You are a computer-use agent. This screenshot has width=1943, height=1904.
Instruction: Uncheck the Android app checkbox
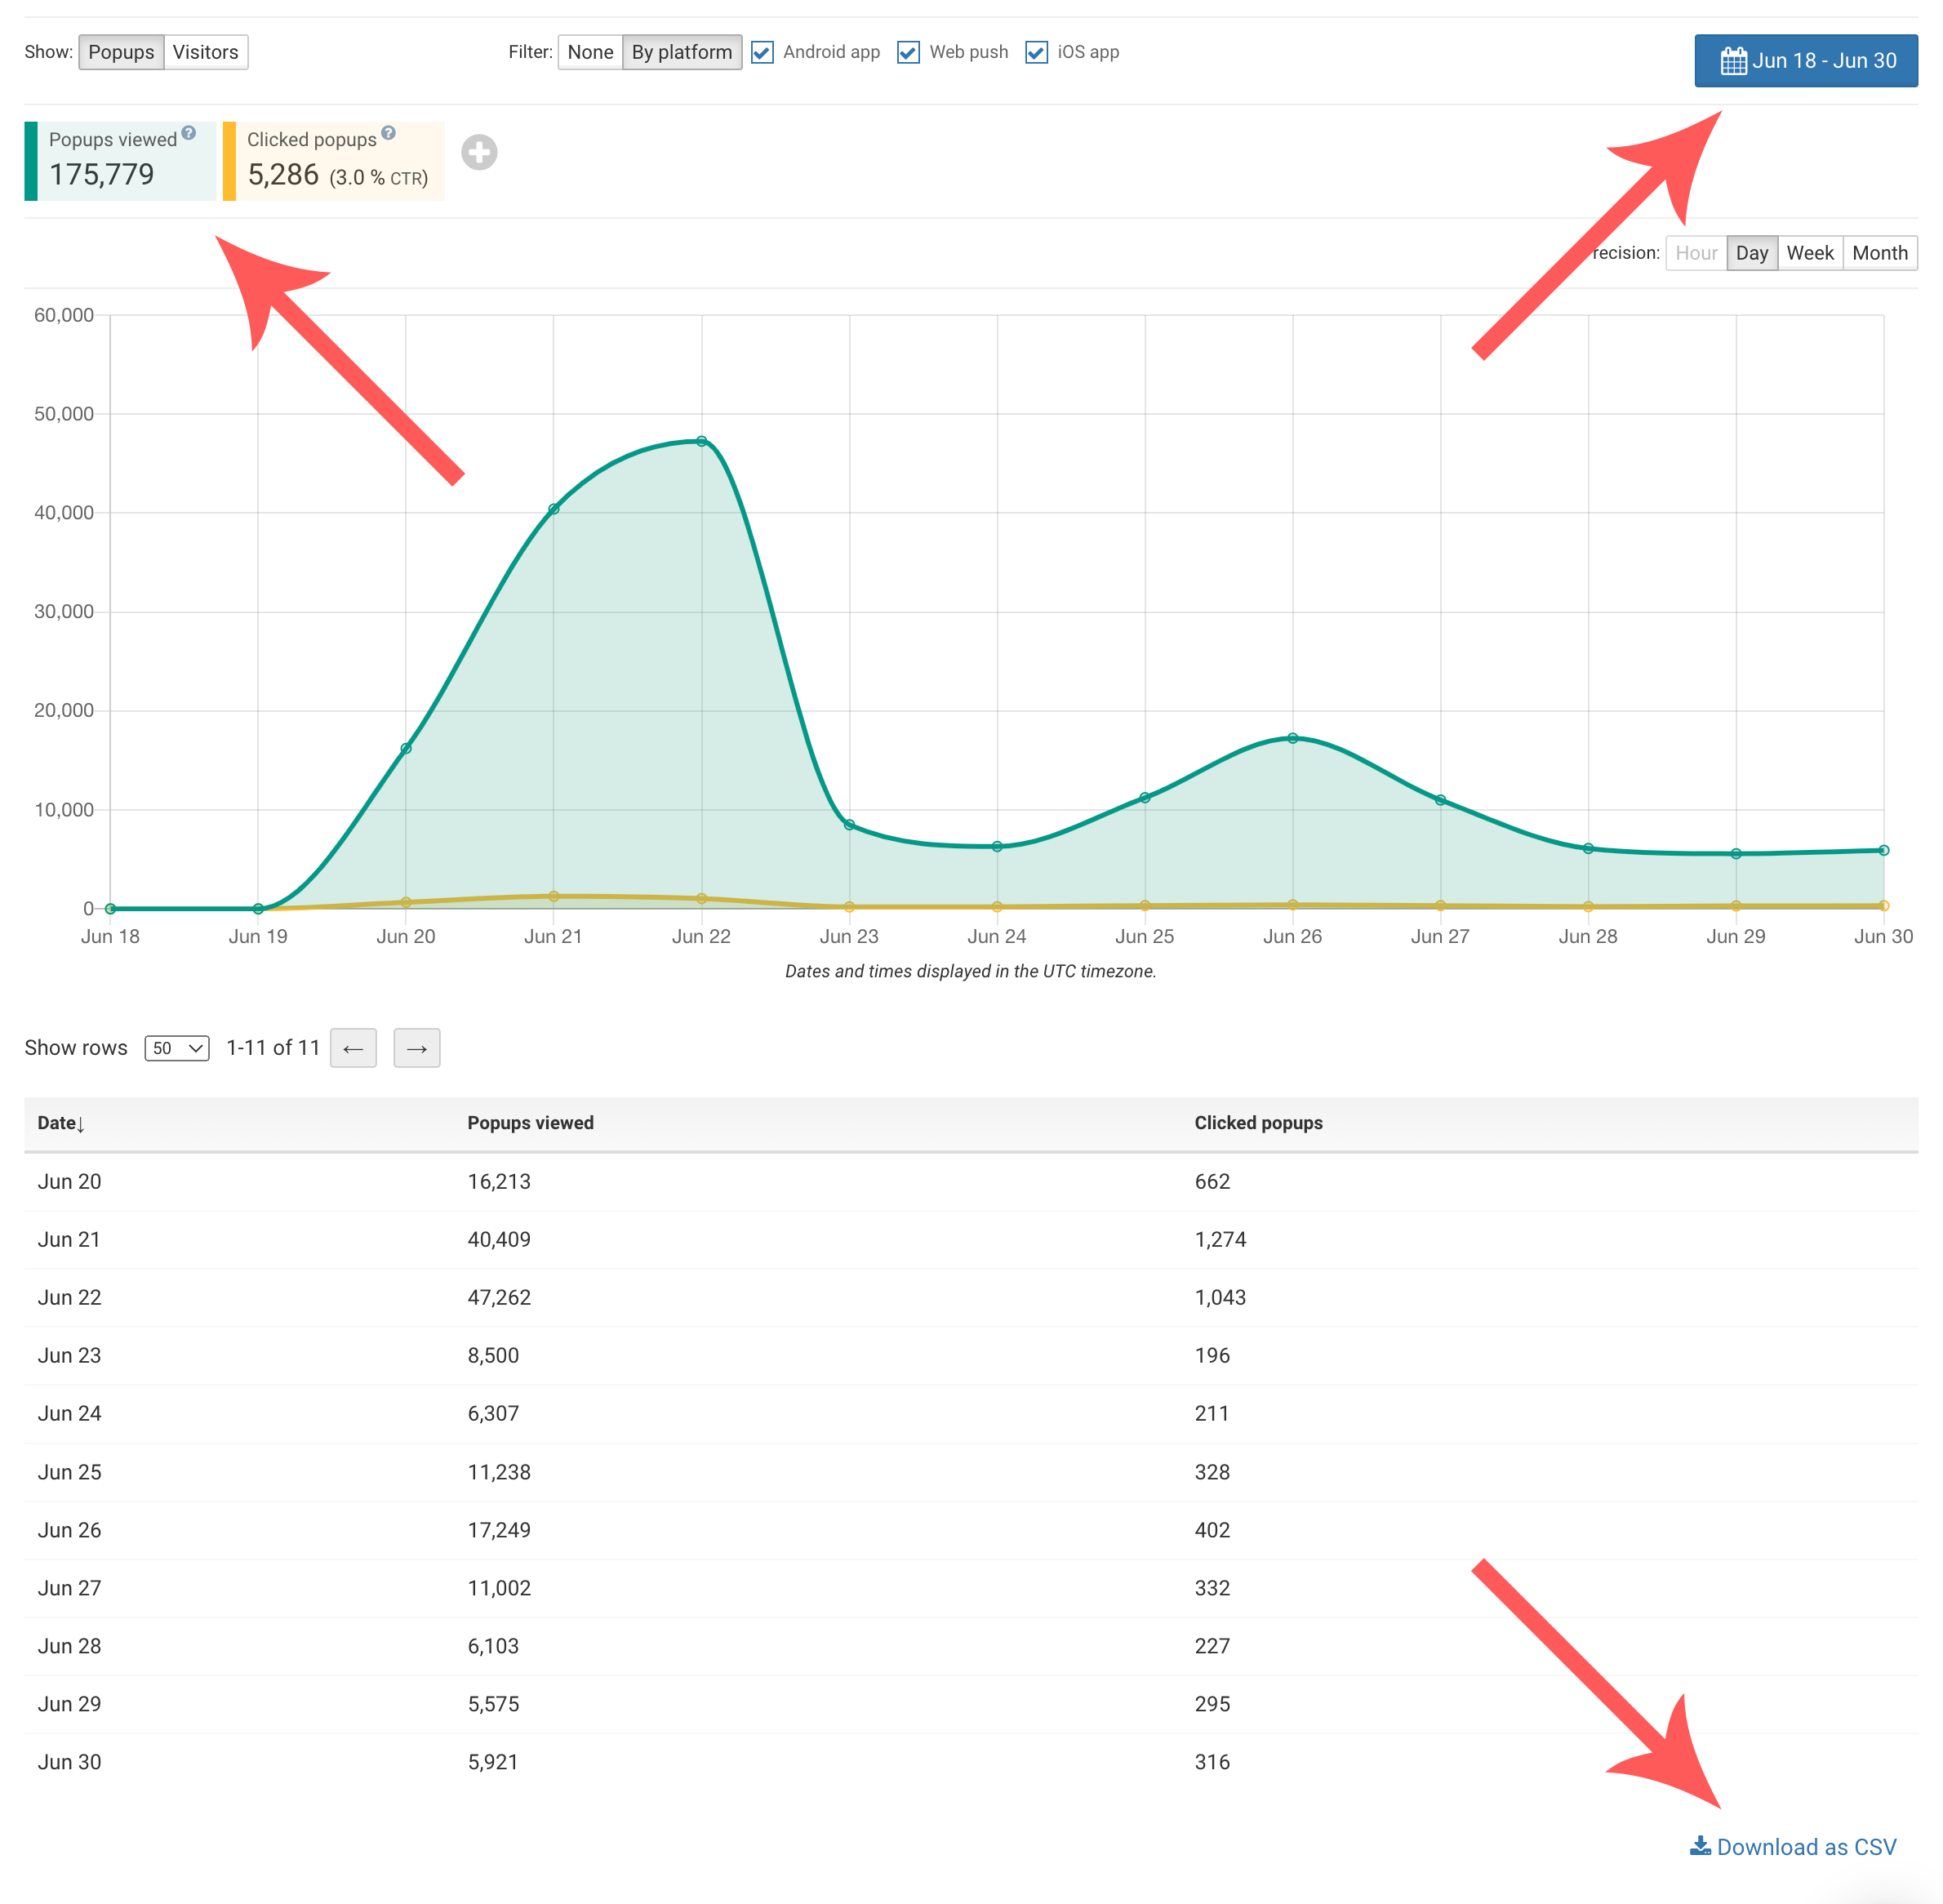[762, 52]
